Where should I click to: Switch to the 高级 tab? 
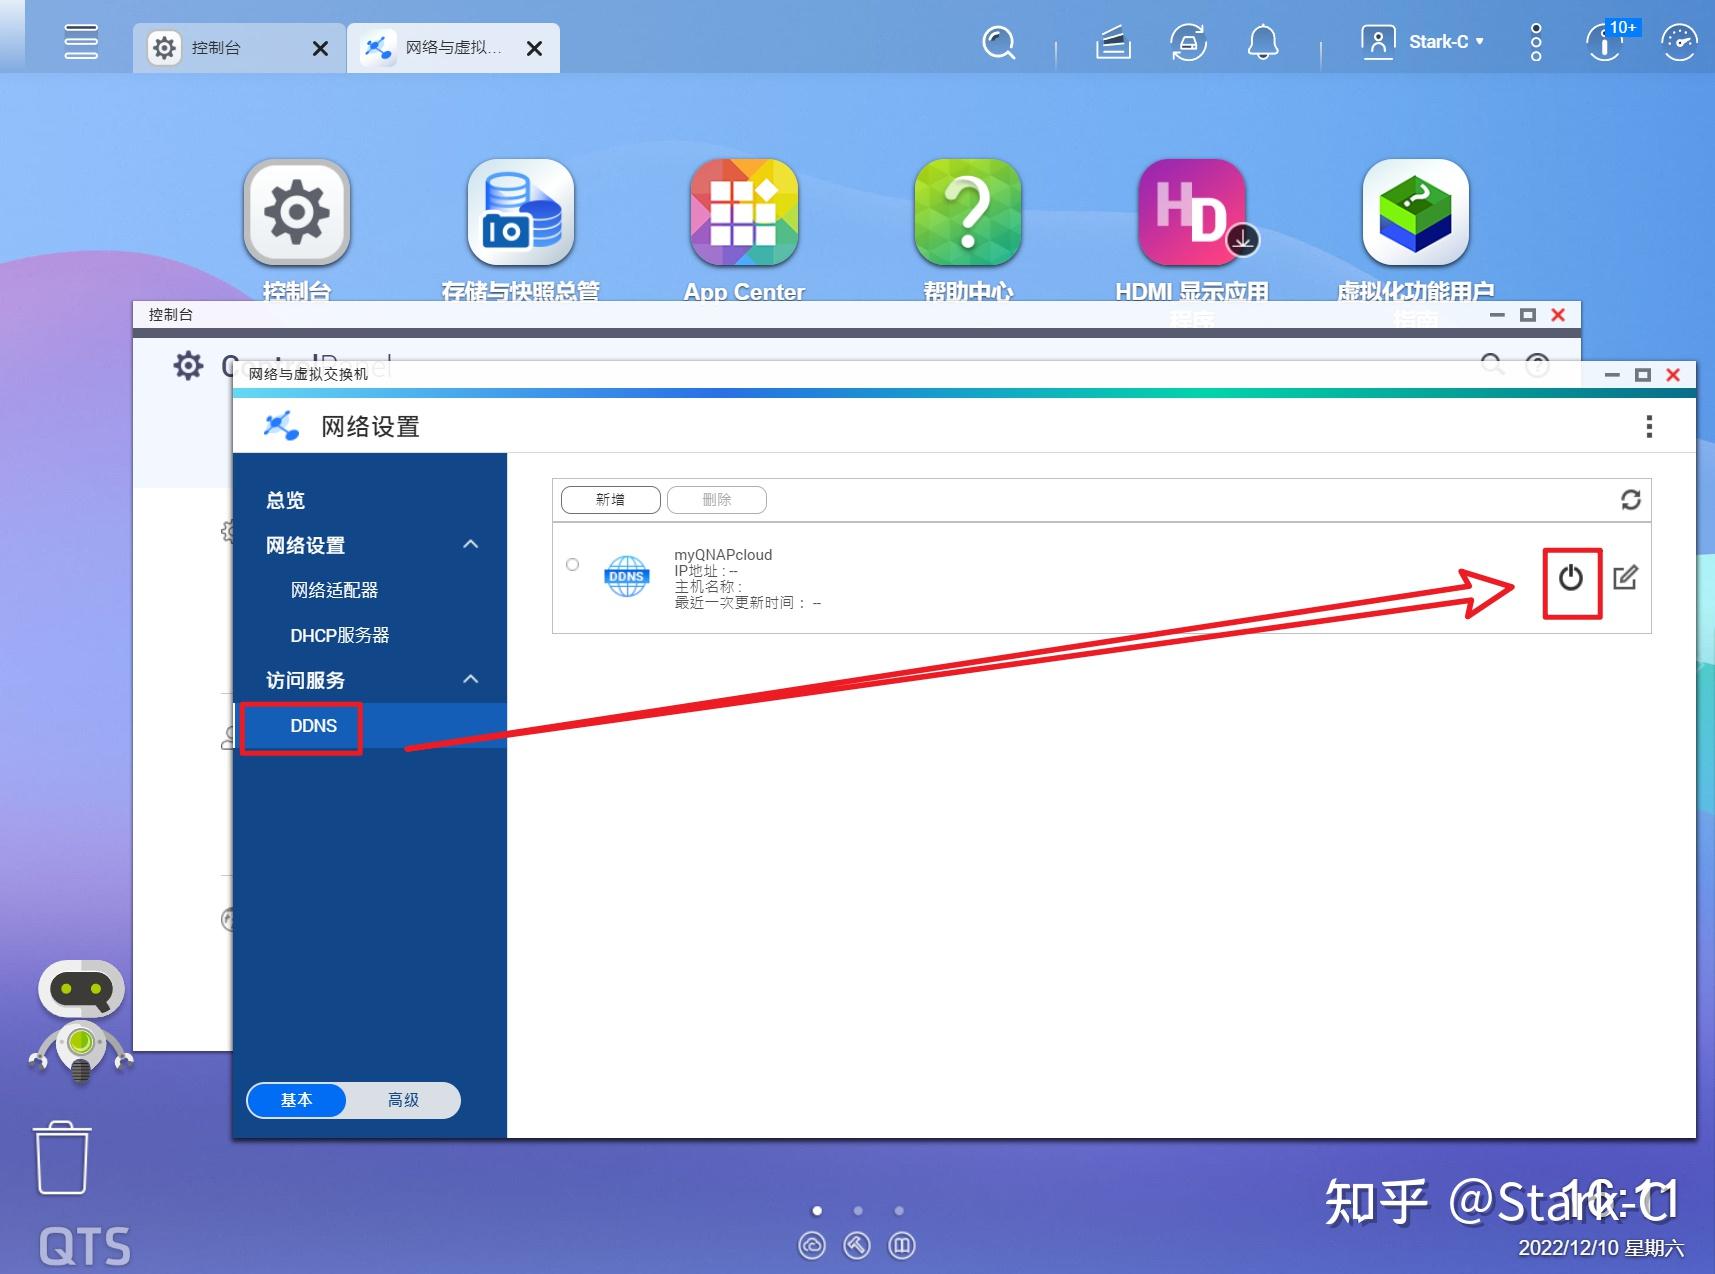[403, 1100]
